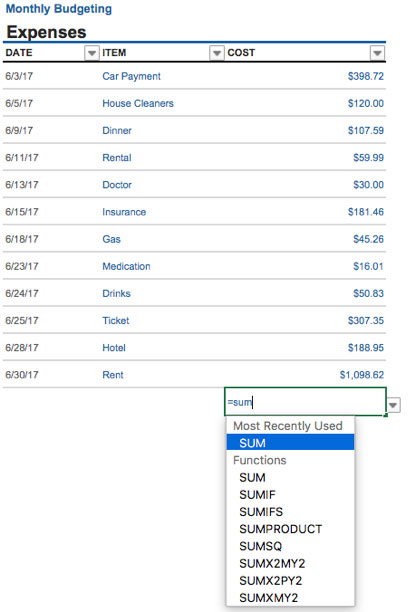Open the COST column filter dropdown
The width and height of the screenshot is (416, 612).
pos(377,53)
